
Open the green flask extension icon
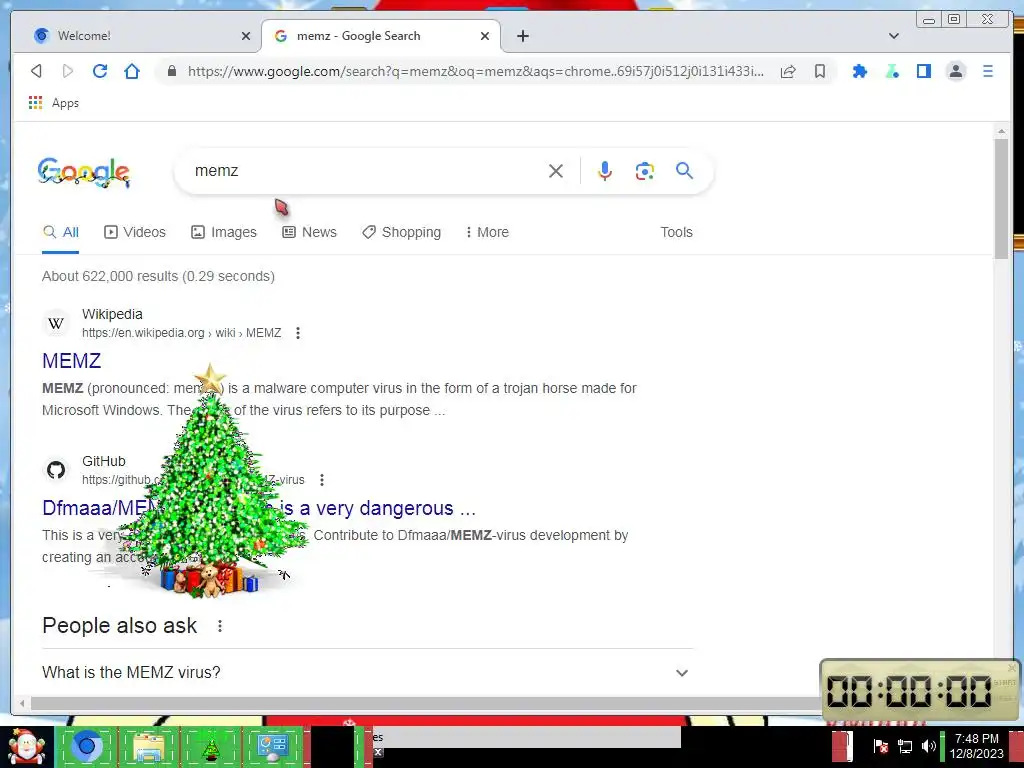(891, 71)
